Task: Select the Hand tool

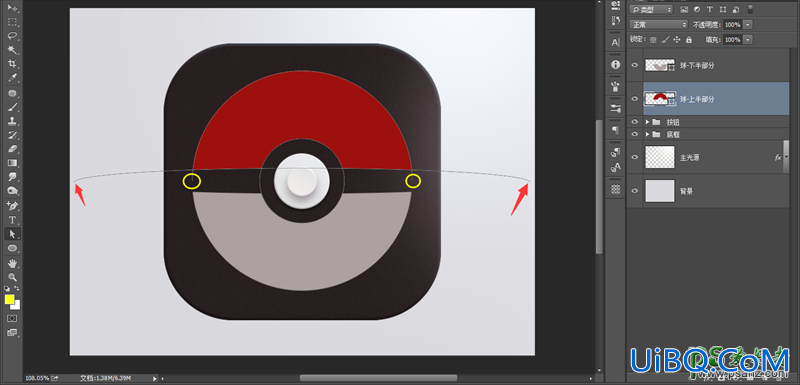Action: 13,263
